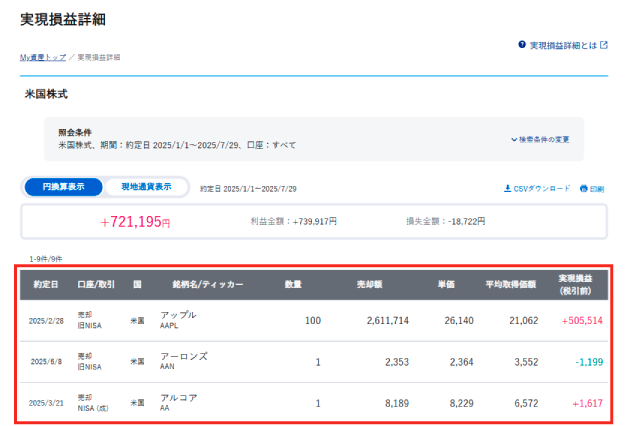This screenshot has width=627, height=426.
Task: Open the My資産トップ breadcrumb link
Action: coord(42,58)
